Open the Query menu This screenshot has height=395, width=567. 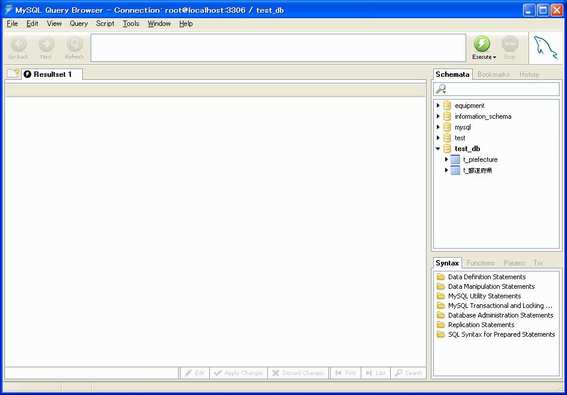(x=79, y=24)
